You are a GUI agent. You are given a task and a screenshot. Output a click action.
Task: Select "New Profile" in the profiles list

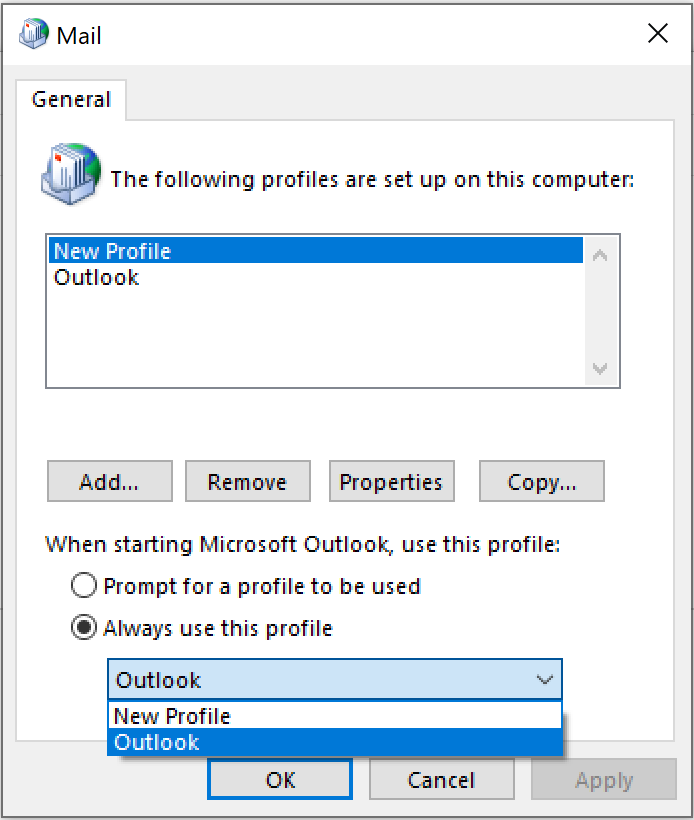tap(316, 250)
